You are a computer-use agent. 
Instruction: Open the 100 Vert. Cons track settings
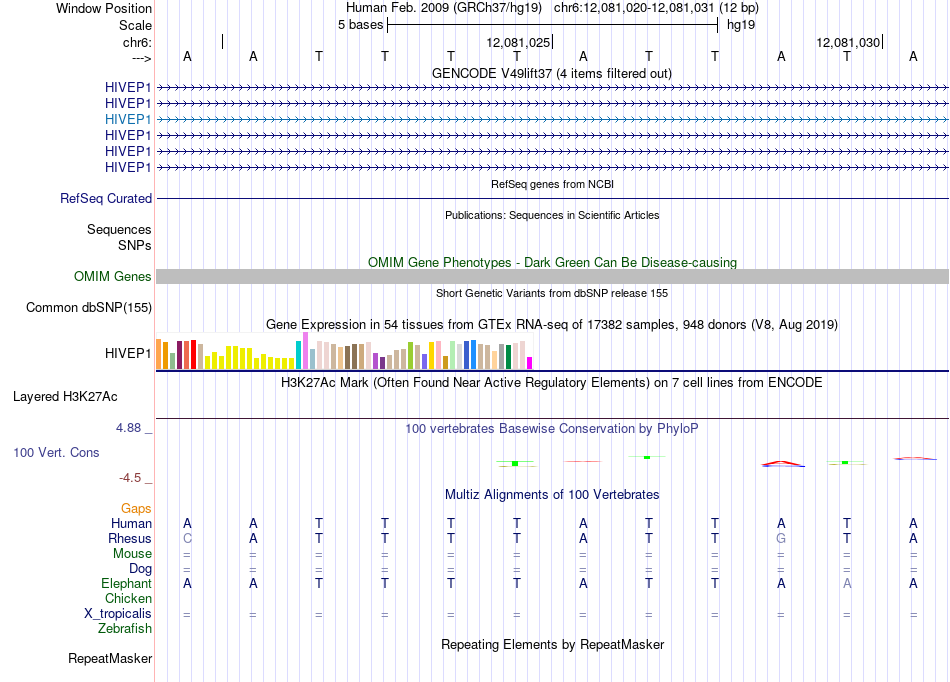click(x=56, y=452)
